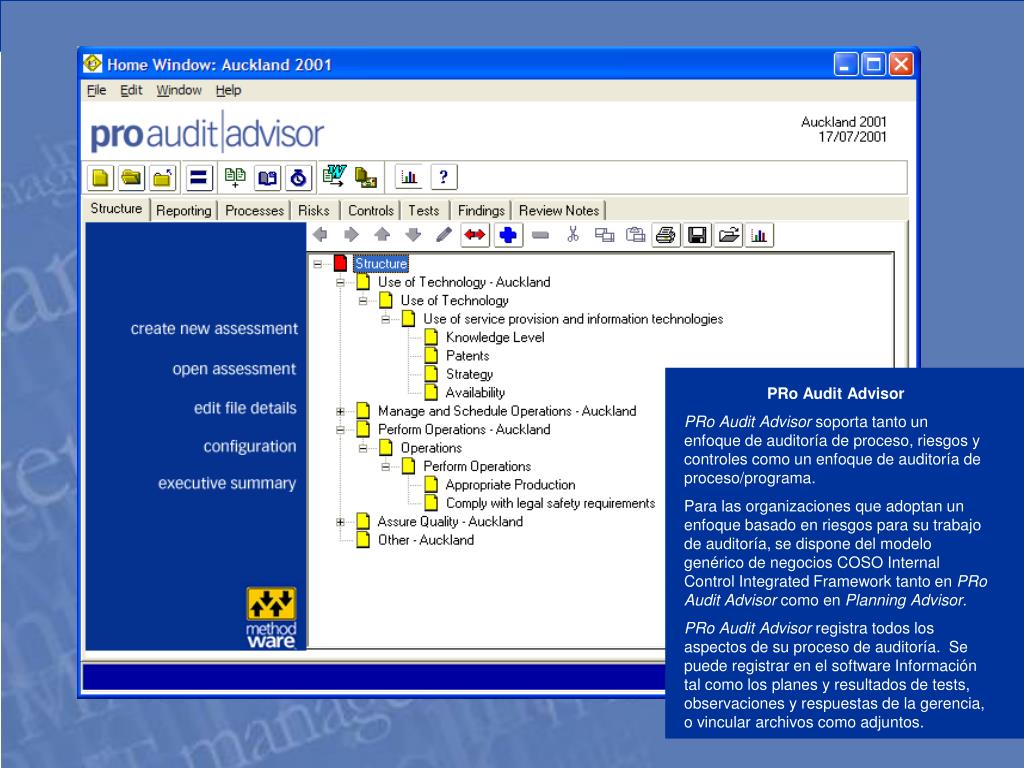Open the Edit menu
Screen dimensions: 1024x768
(131, 90)
